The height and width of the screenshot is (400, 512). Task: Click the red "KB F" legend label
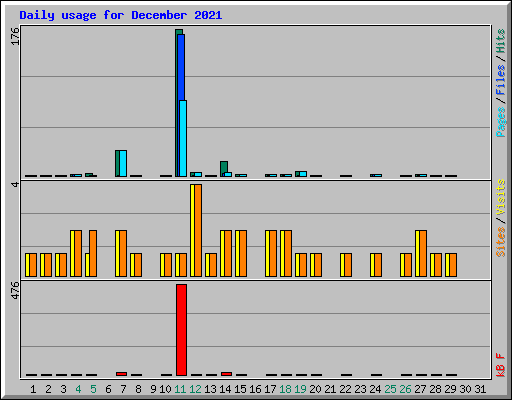coord(500,365)
